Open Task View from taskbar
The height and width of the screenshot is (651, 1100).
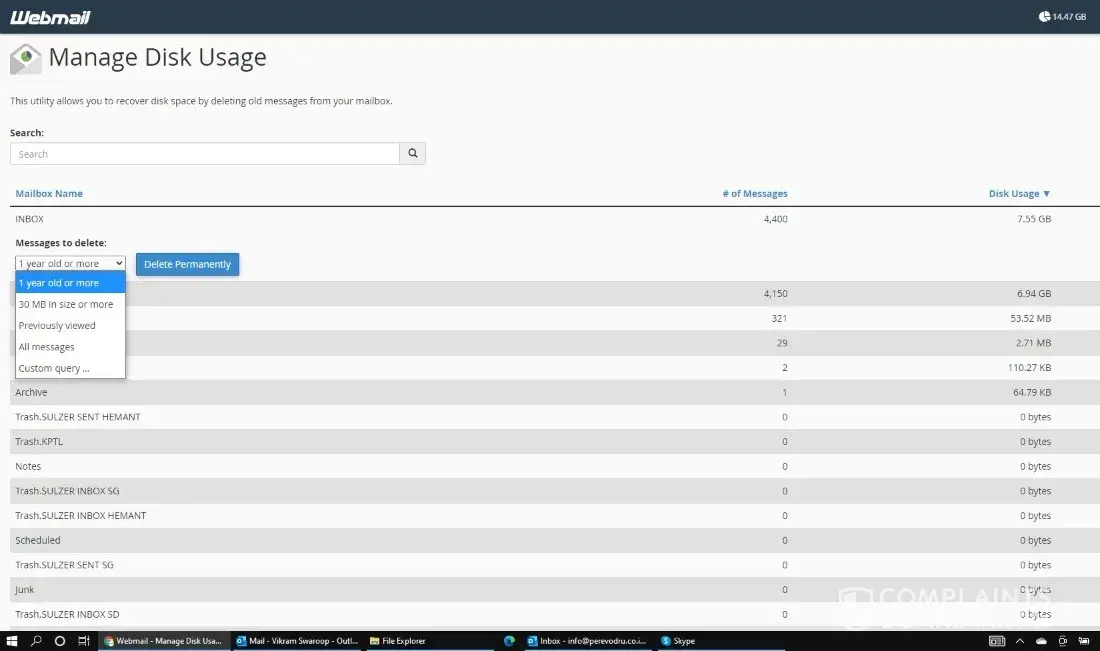84,641
